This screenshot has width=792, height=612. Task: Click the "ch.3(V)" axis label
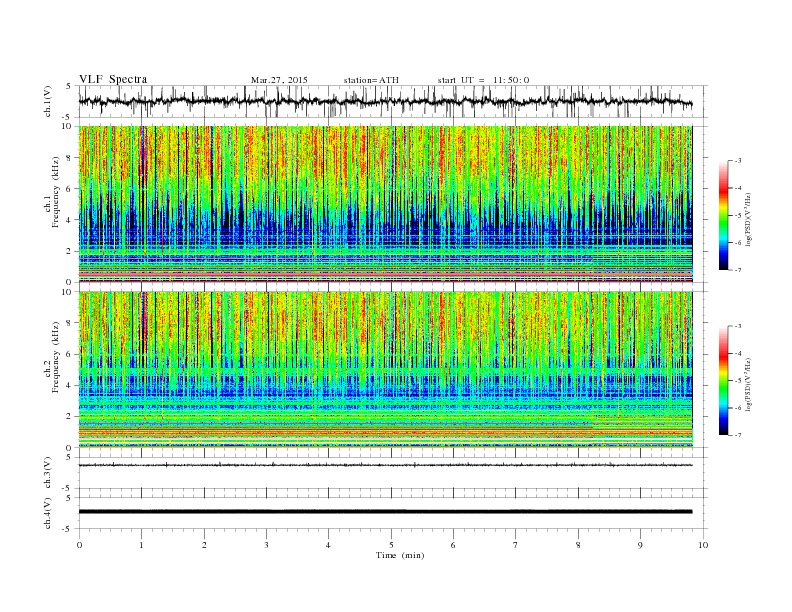[48, 473]
